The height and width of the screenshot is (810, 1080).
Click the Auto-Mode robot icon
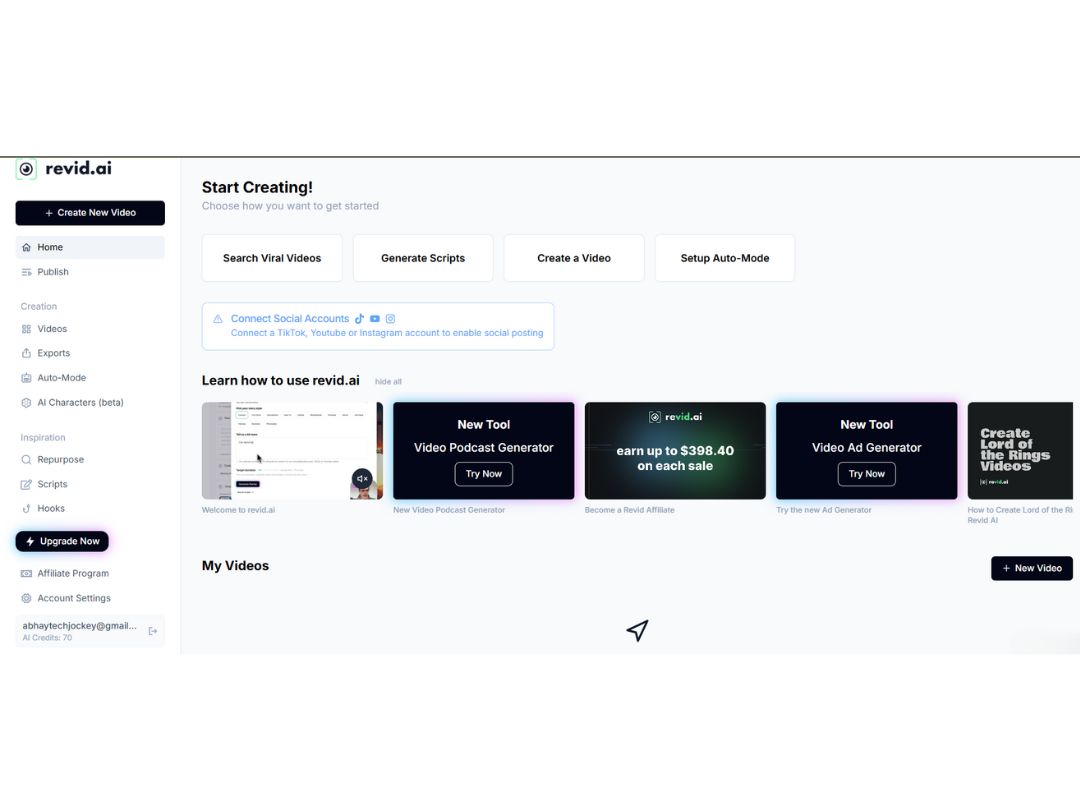[x=26, y=378]
